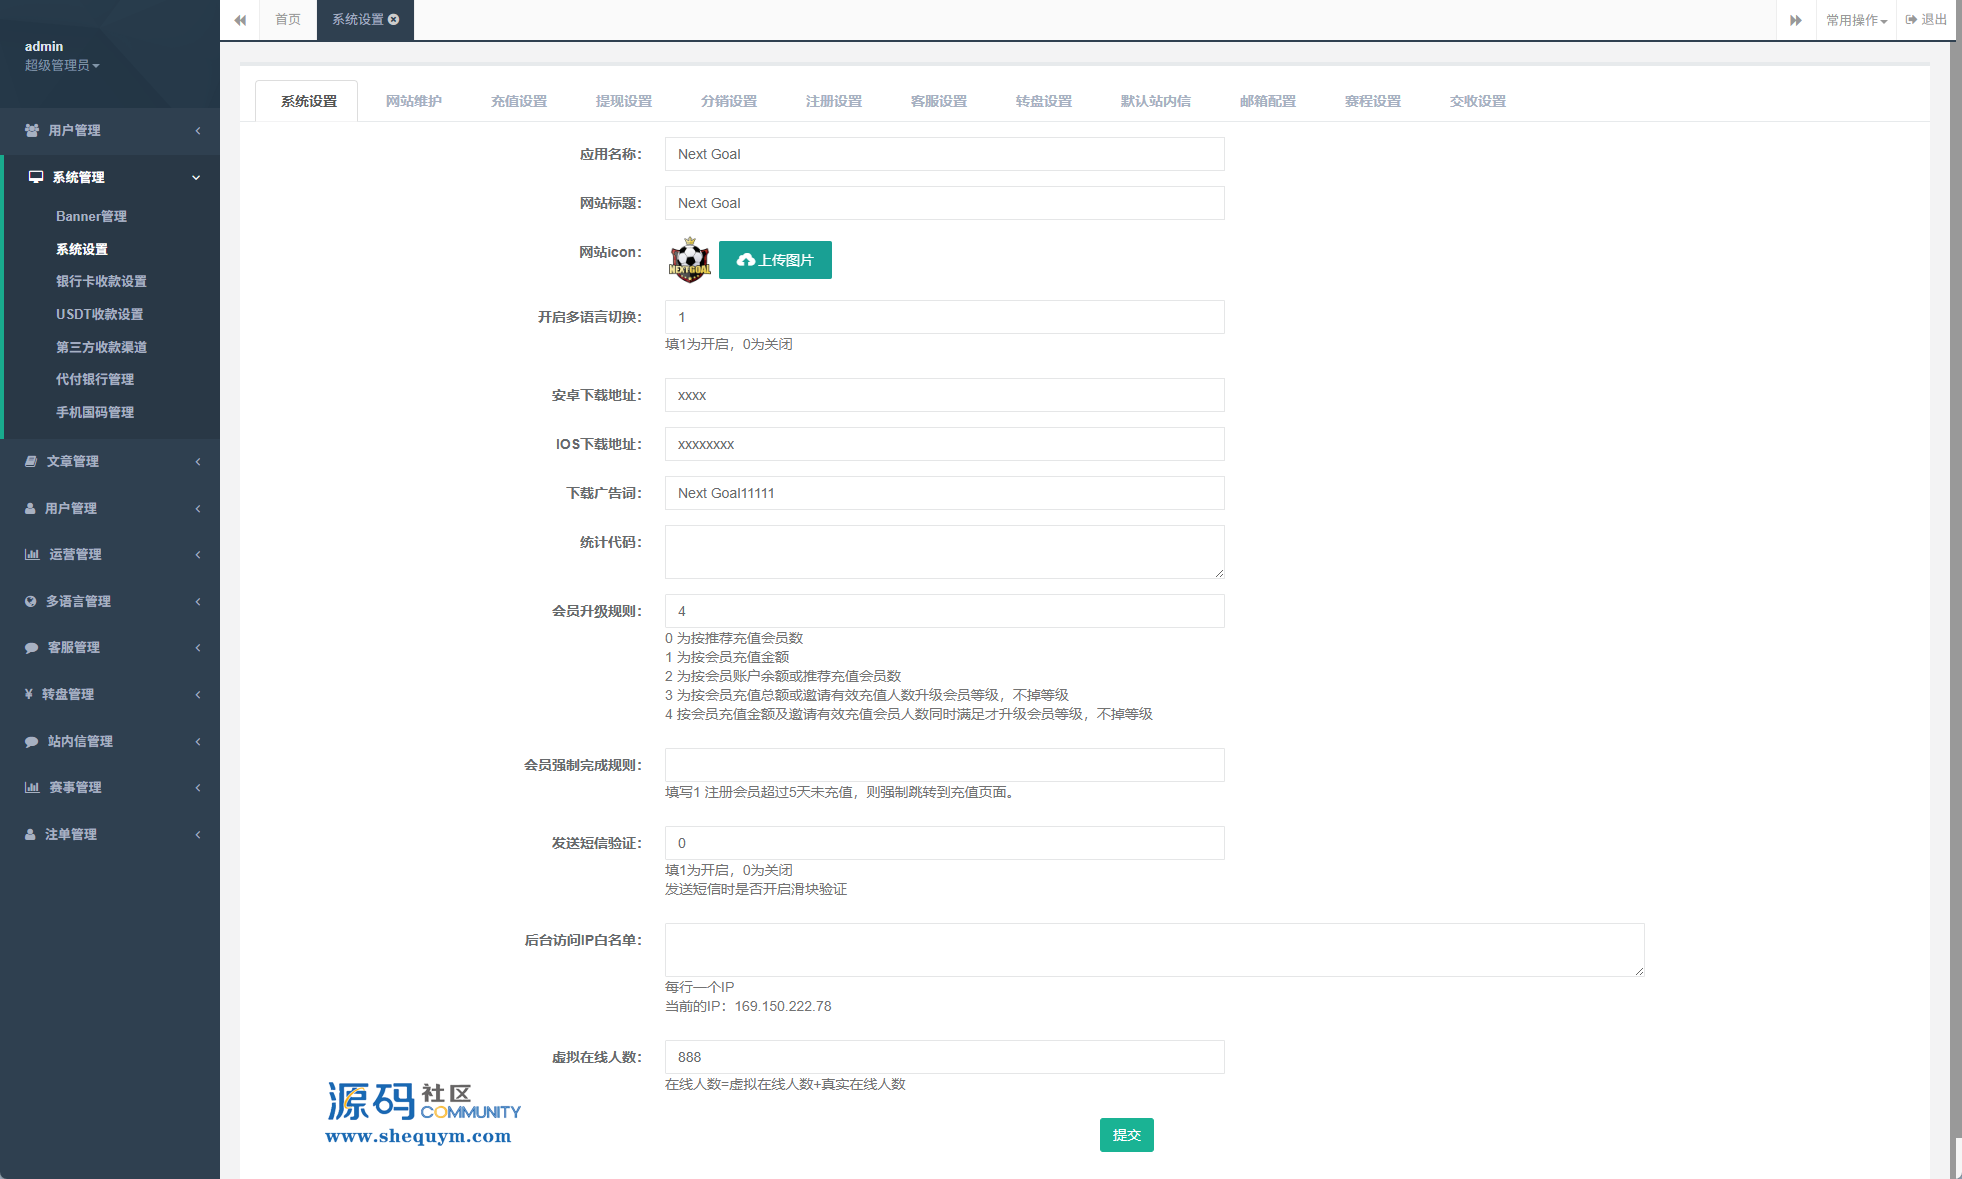Click the book icon beside 文章管理

31,461
